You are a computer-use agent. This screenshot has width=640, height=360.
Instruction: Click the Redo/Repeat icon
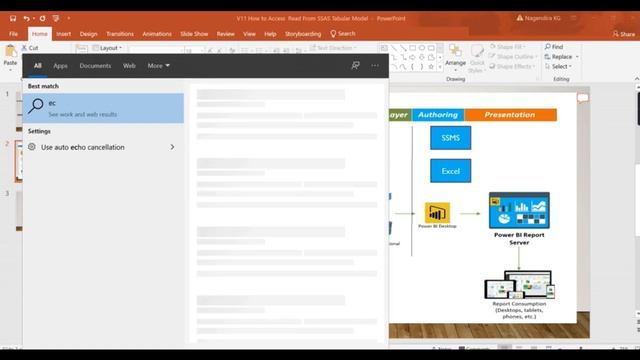pyautogui.click(x=42, y=18)
